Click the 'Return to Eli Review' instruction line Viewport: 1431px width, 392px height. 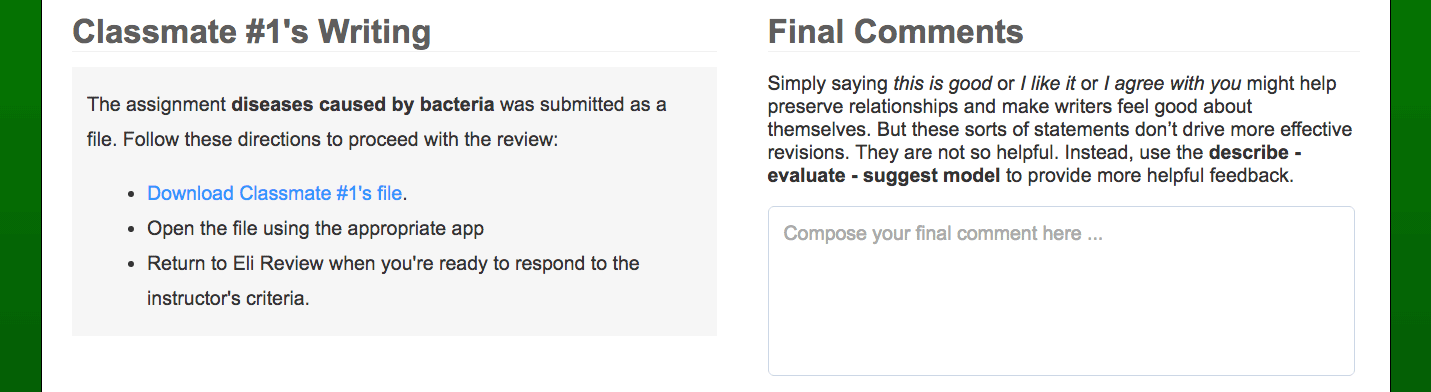(x=393, y=264)
